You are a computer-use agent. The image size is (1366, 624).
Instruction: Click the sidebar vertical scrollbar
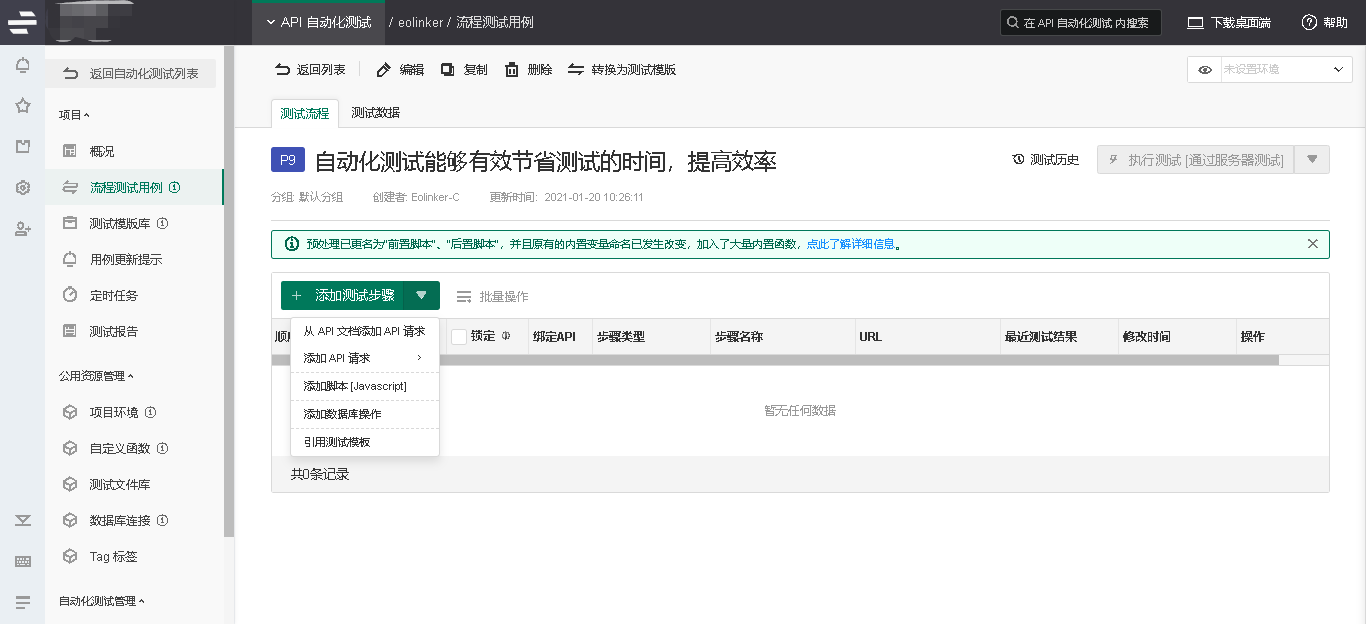tap(229, 290)
